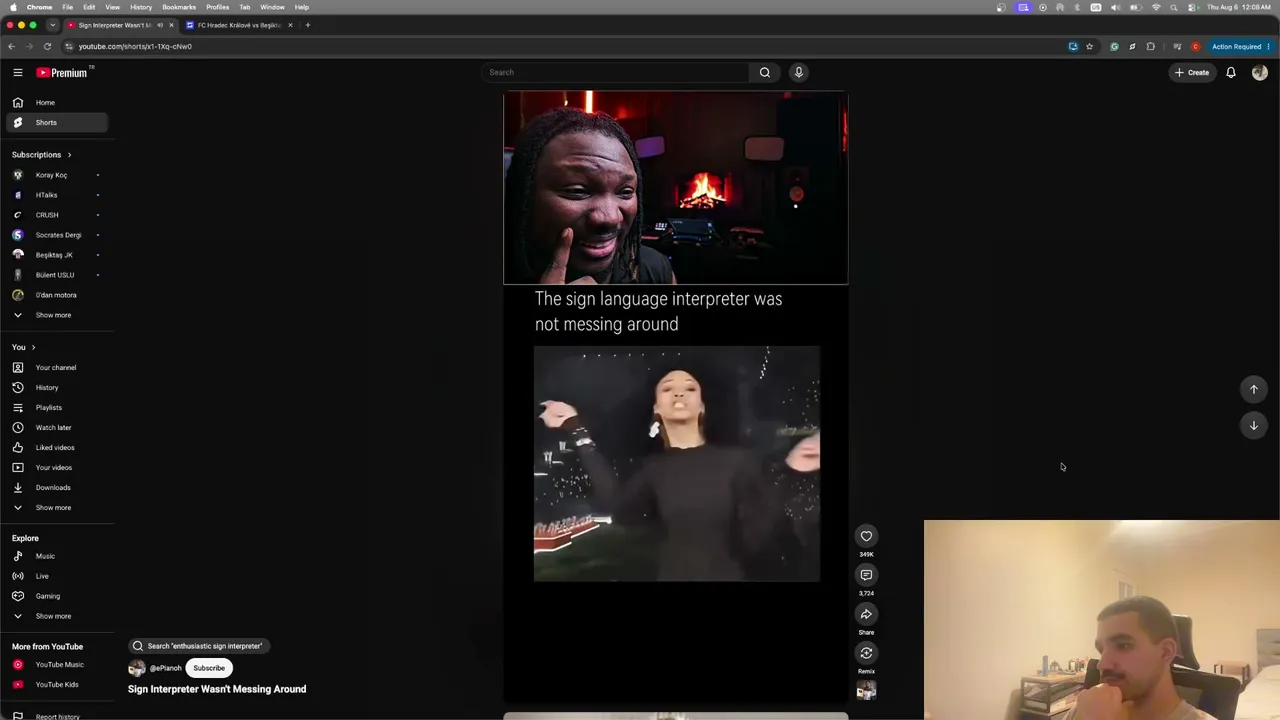This screenshot has height=720, width=1280.
Task: Open YouTube Kids
Action: [x=56, y=684]
